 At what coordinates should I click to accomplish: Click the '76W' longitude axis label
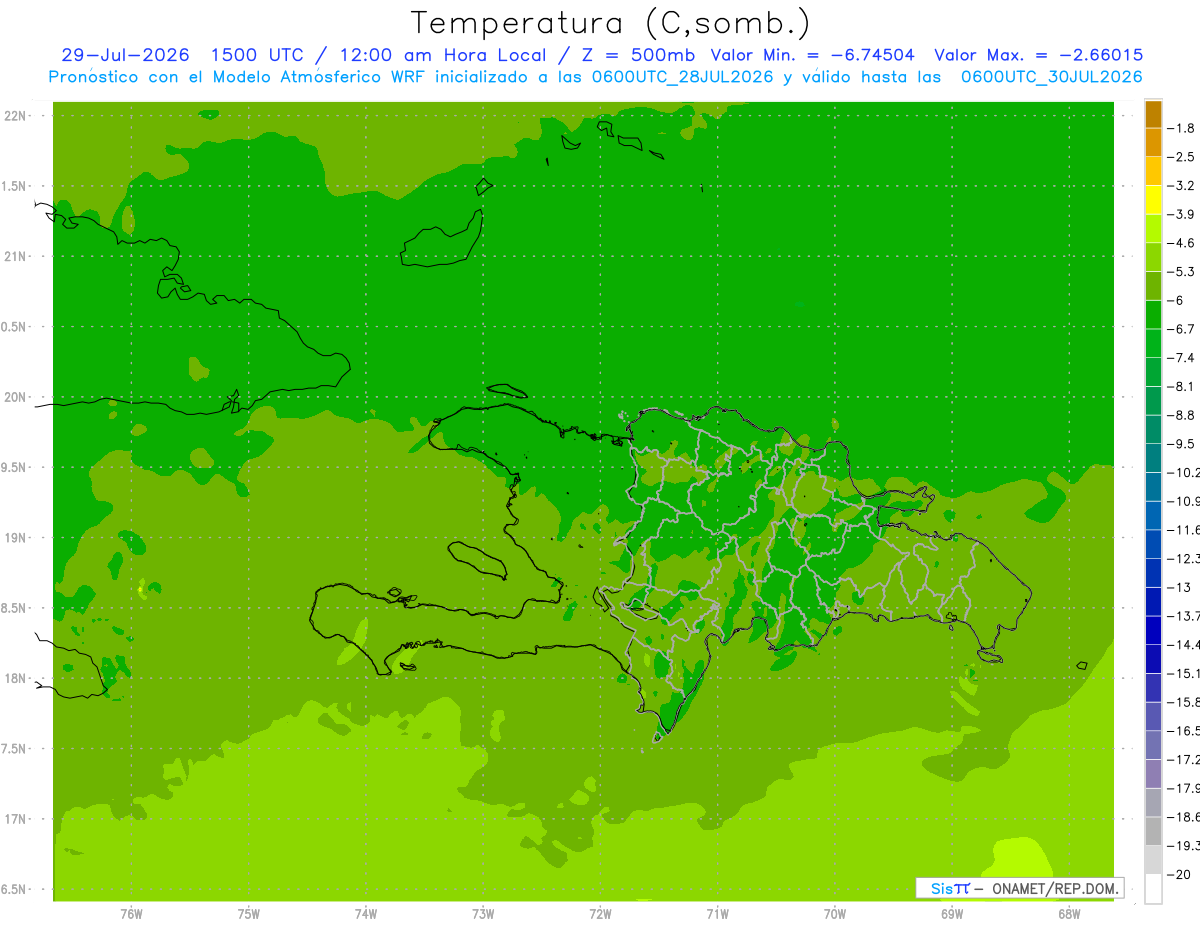131,914
